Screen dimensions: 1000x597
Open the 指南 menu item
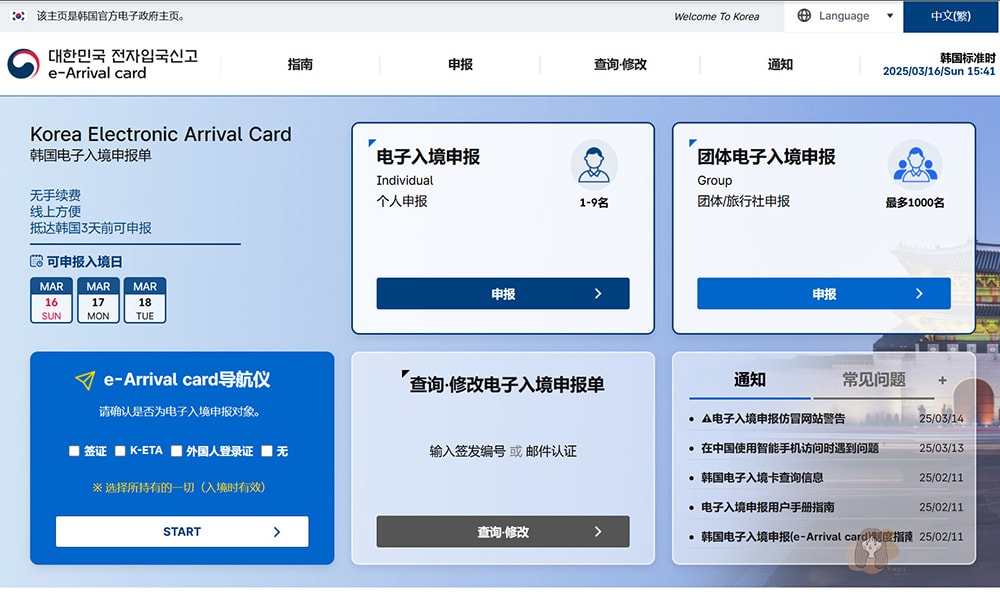coord(302,65)
